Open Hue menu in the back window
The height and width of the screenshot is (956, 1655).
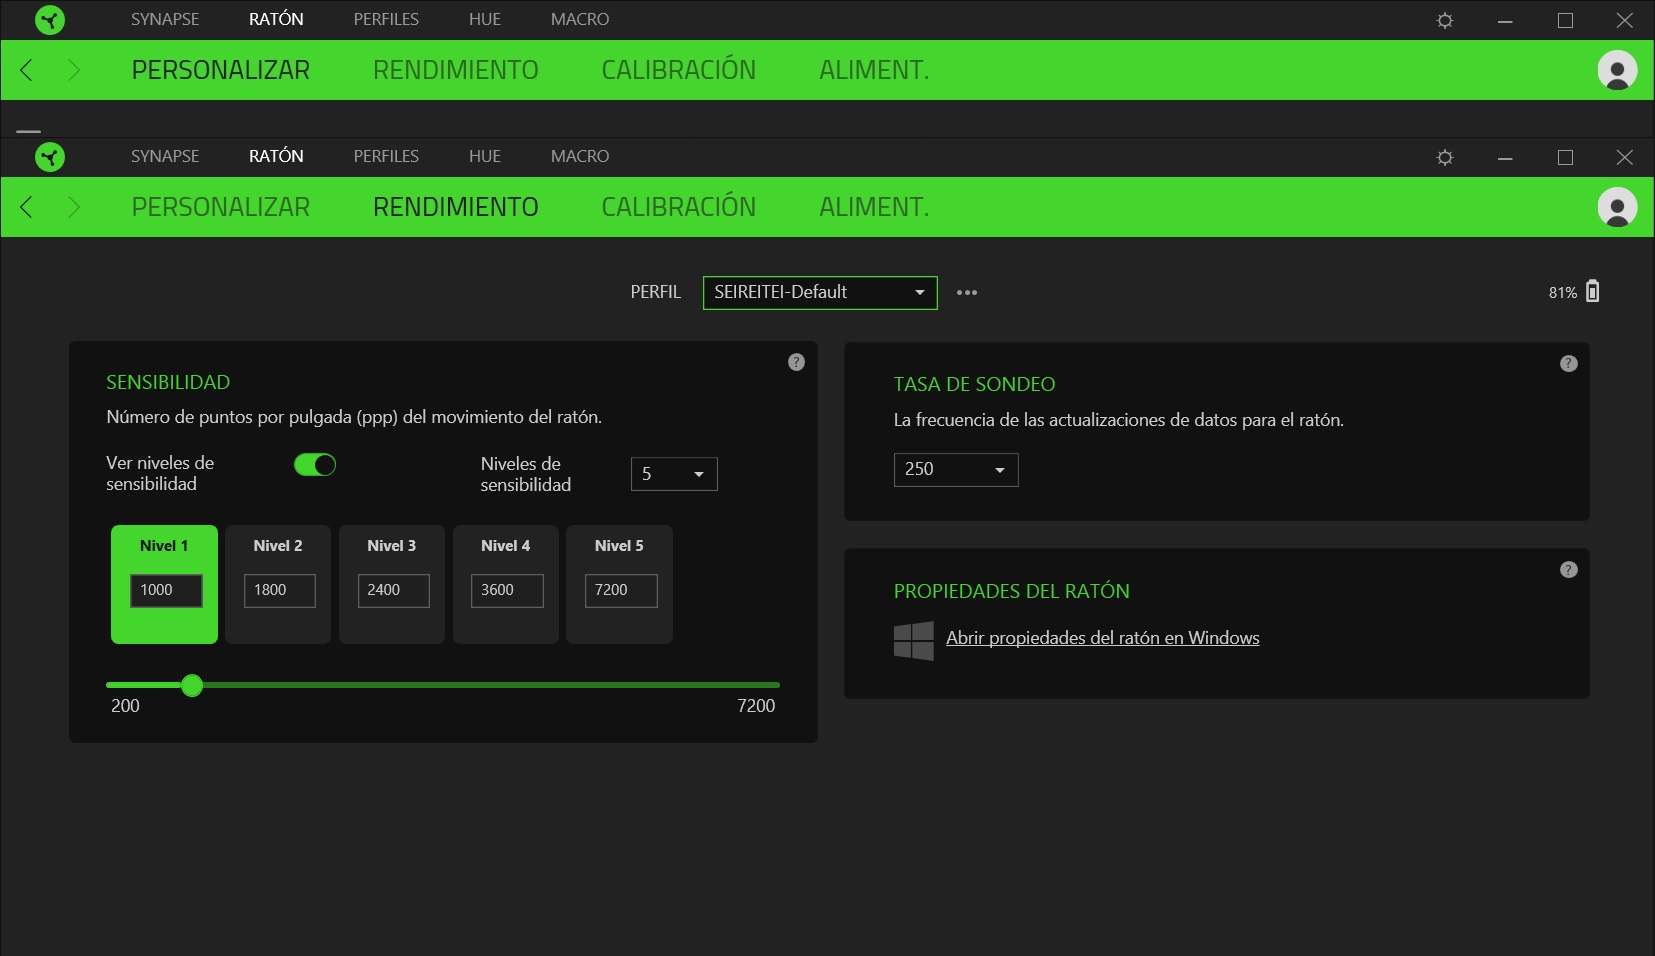[485, 19]
